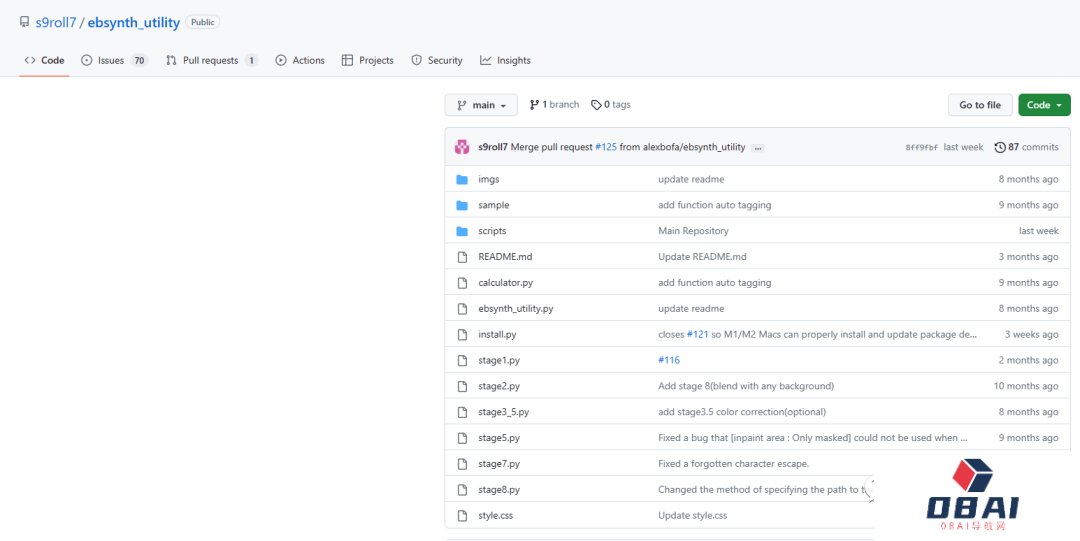
Task: Open issue #121 link in install.py row
Action: 698,335
